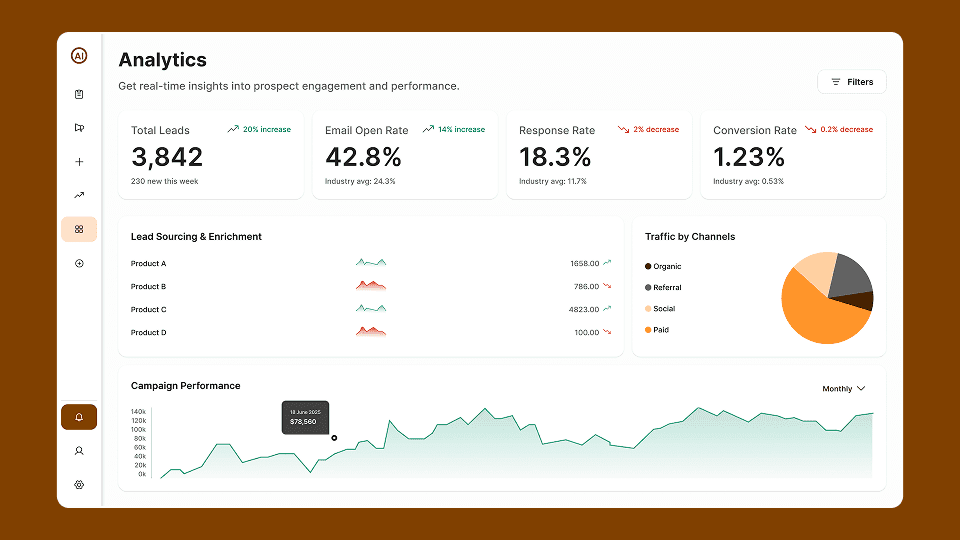The image size is (960, 540).
Task: Expand the Monthly period dropdown
Action: point(843,388)
